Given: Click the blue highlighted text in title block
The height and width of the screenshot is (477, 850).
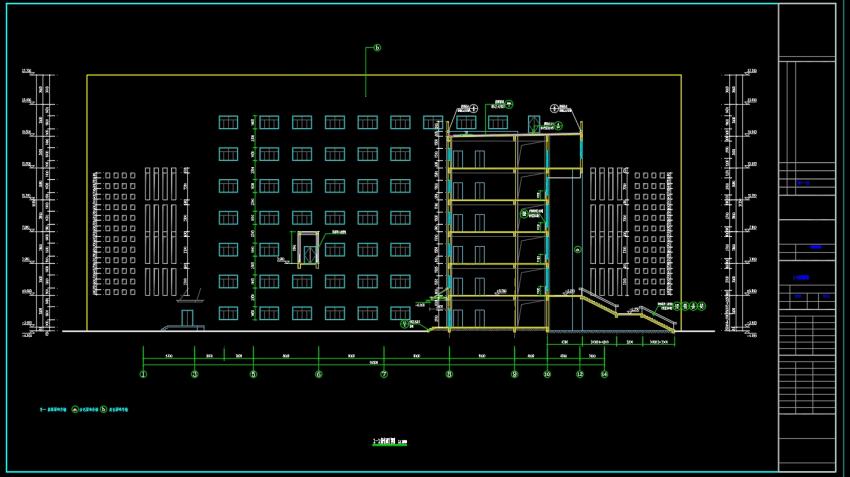Looking at the screenshot, I should [815, 247].
